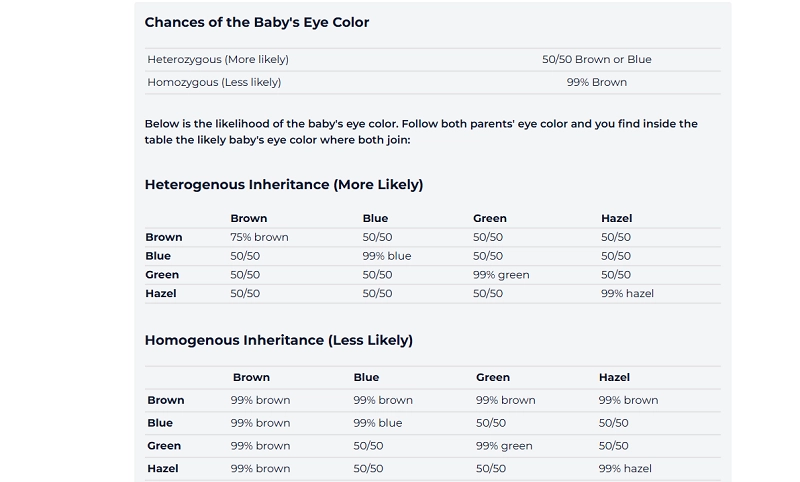Click "99% Brown" in the Homozygous row
The image size is (800, 482).
(596, 82)
